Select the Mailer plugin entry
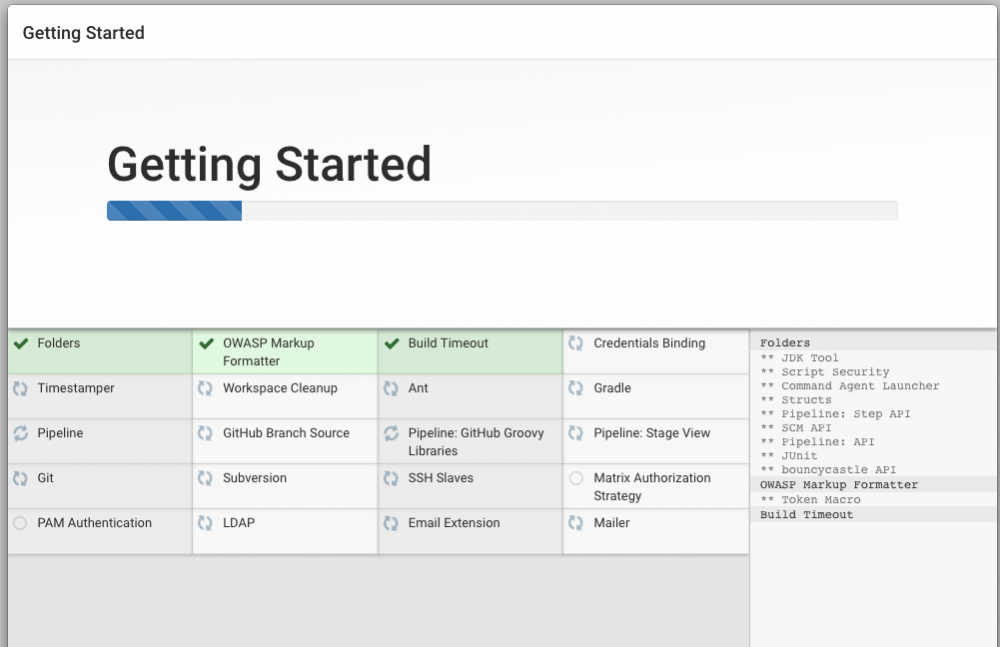1000x647 pixels. coord(612,523)
